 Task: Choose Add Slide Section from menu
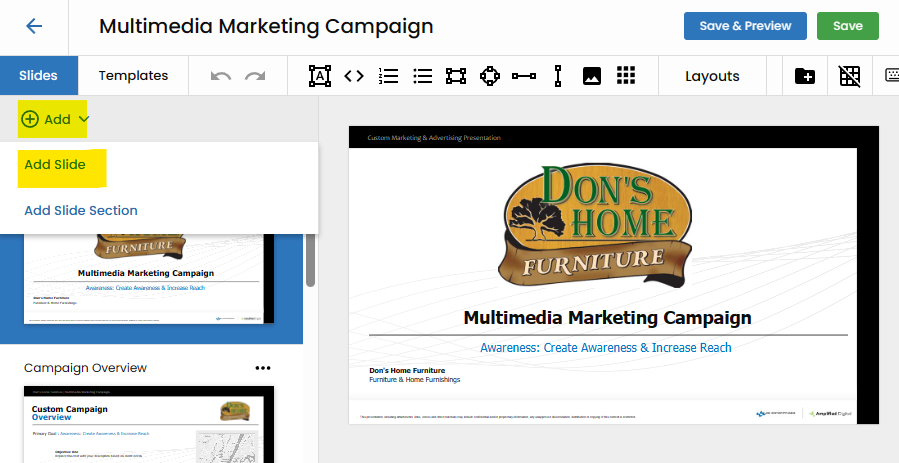[81, 211]
